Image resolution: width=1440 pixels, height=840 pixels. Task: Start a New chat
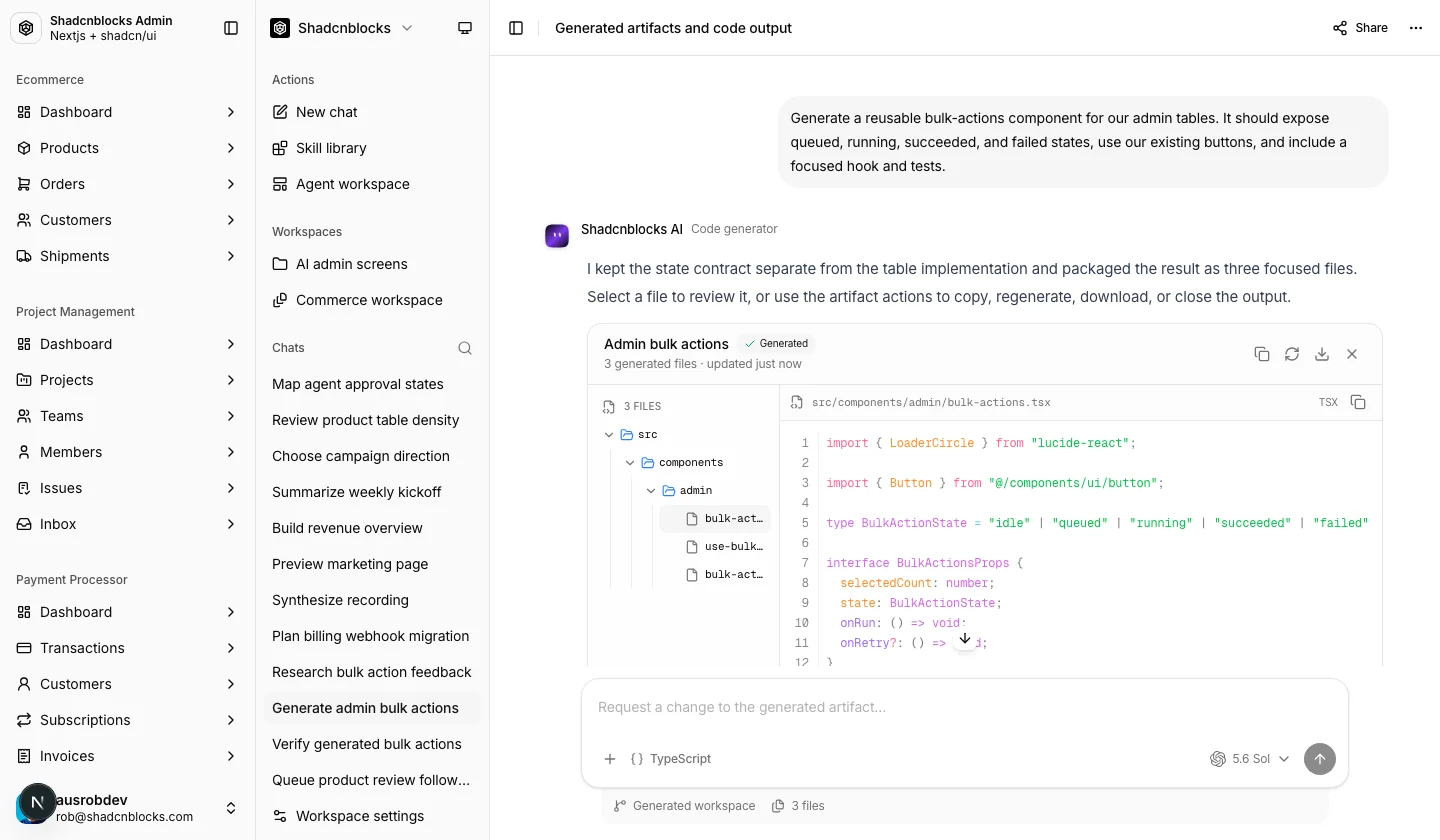[x=372, y=112]
